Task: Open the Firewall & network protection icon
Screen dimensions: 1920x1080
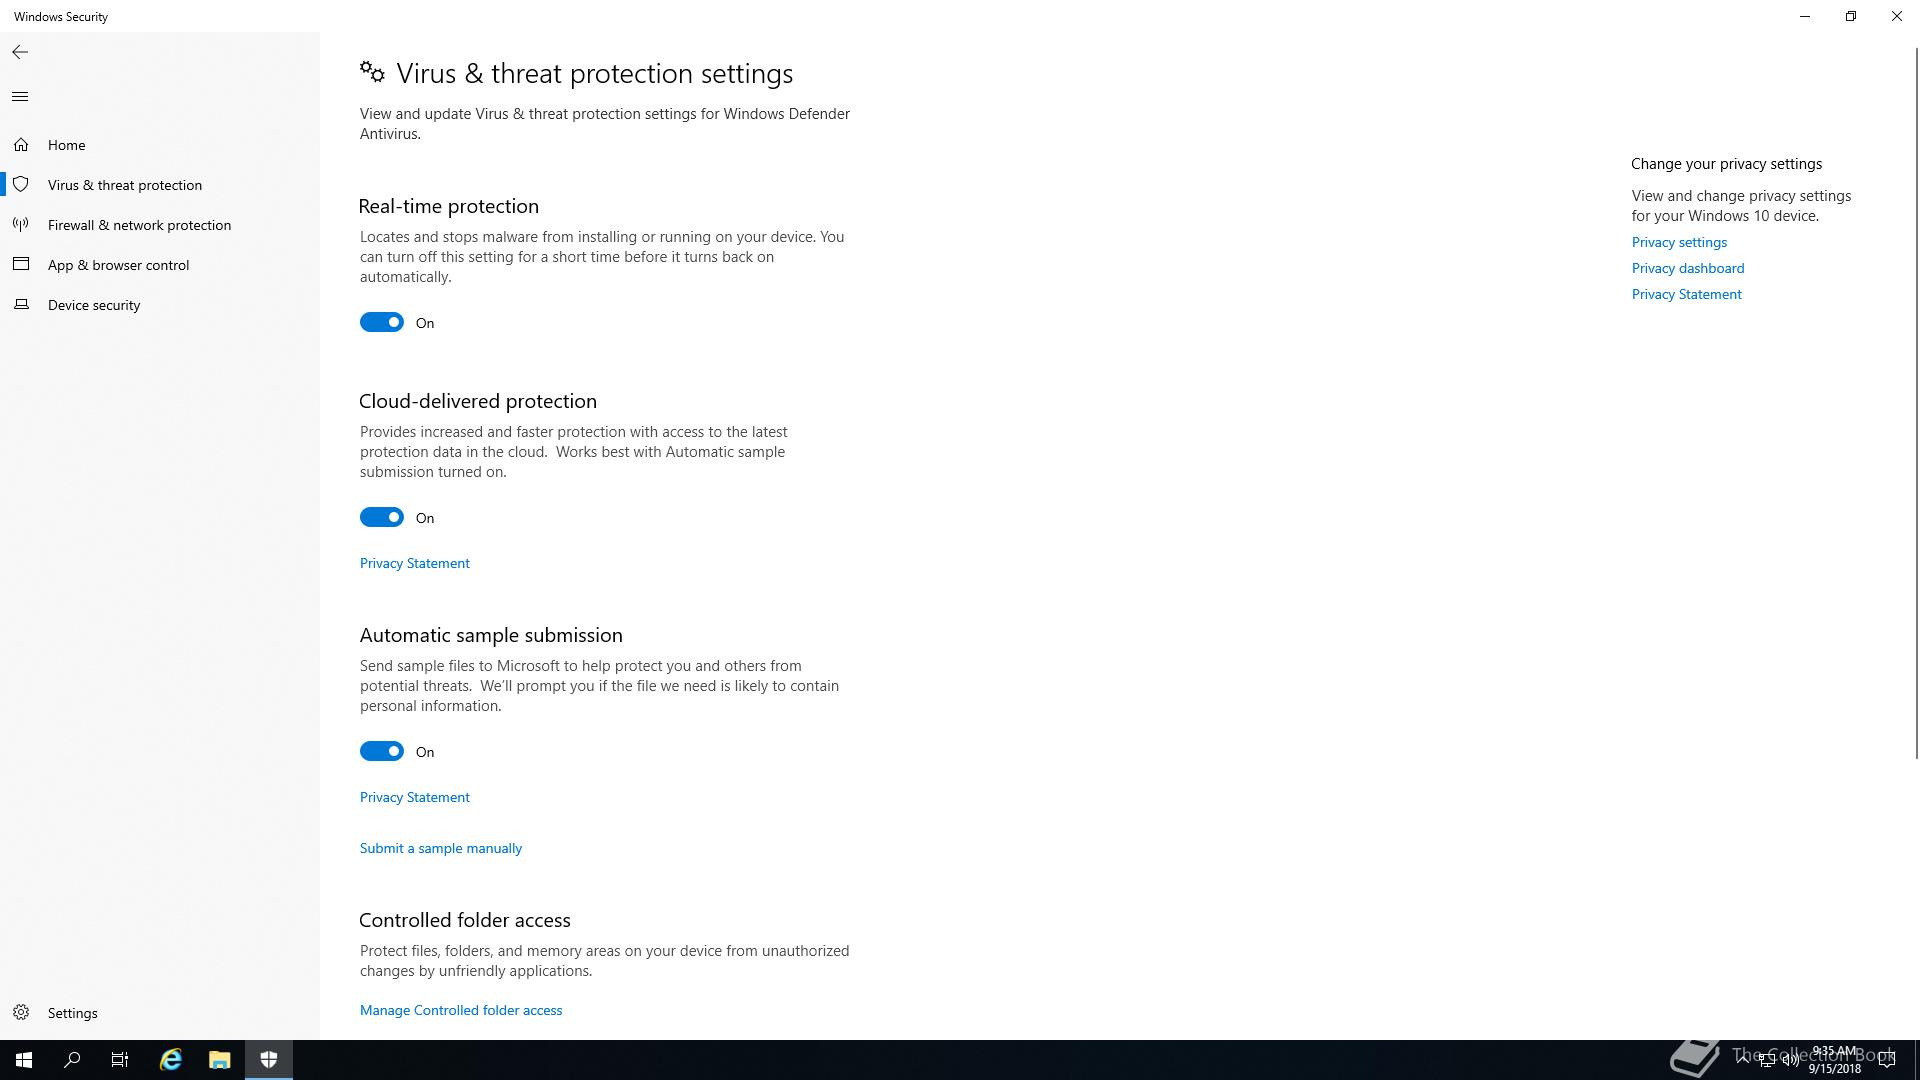Action: (x=21, y=225)
